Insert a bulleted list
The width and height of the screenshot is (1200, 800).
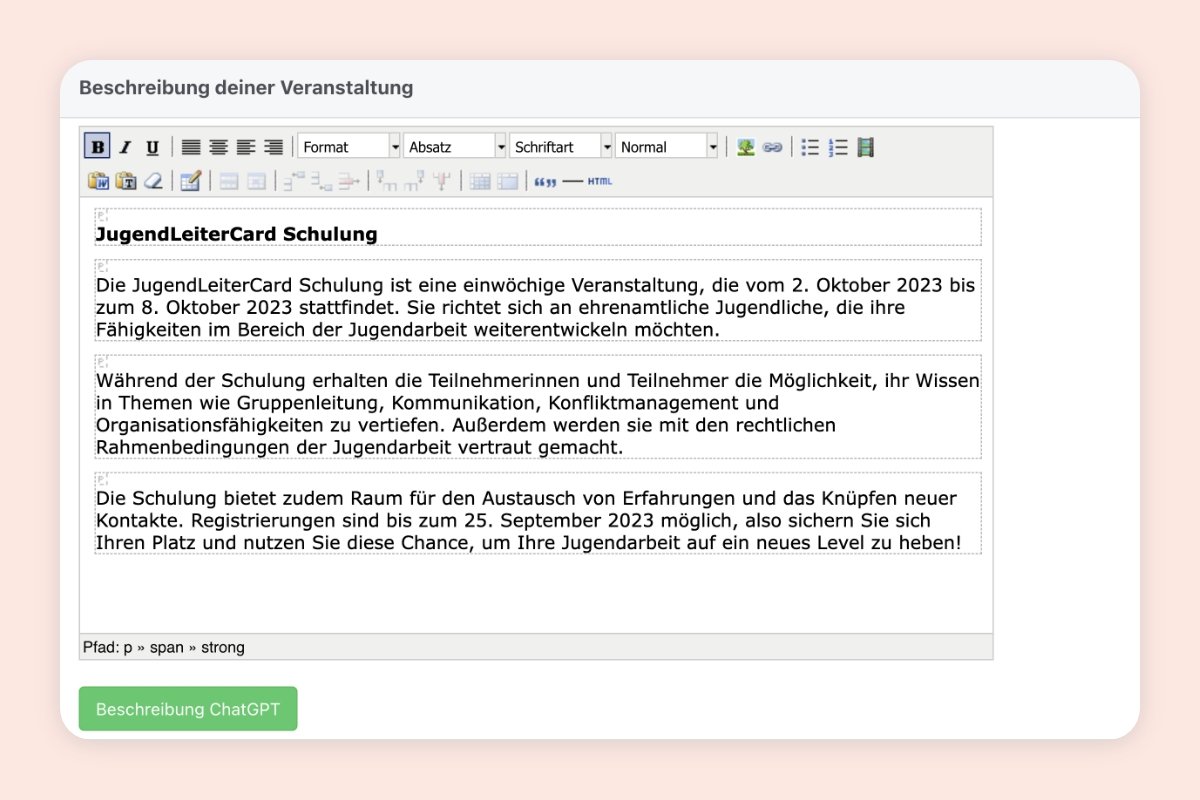(x=811, y=147)
